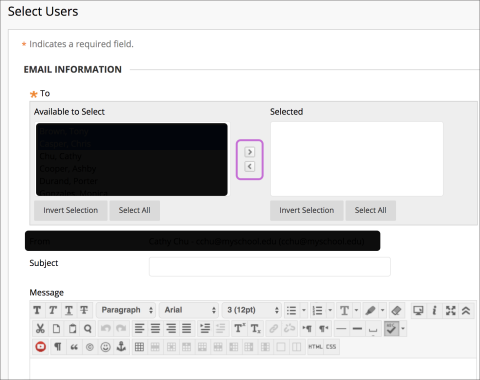Click the Undo arrow icon
This screenshot has height=380, width=480.
pos(106,329)
